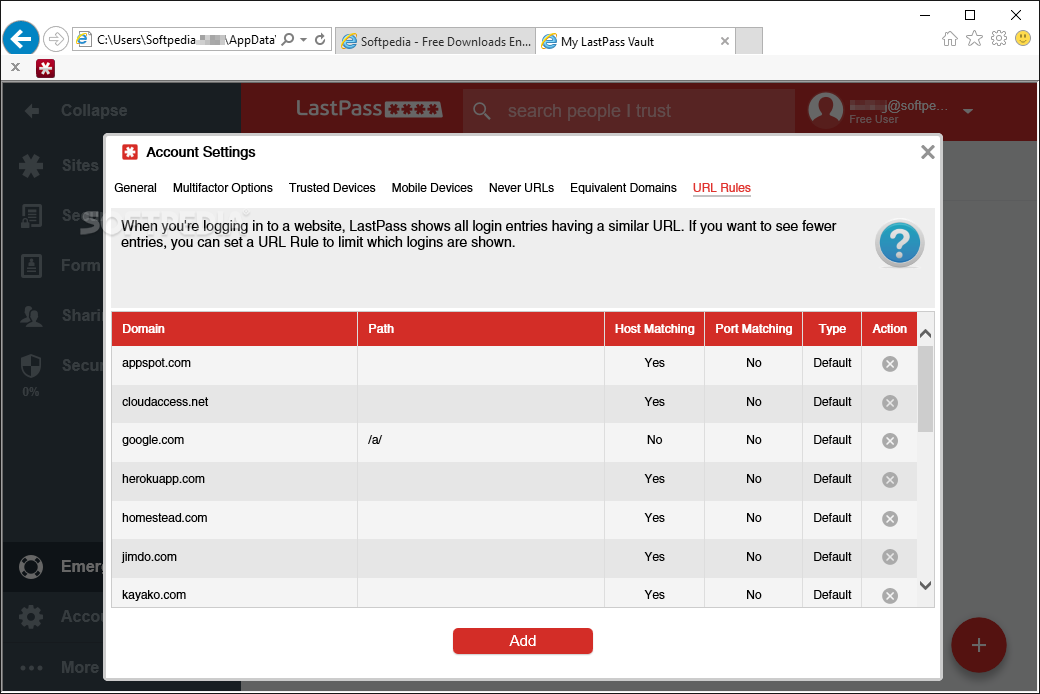1040x694 pixels.
Task: Click the search people I trust field
Action: [629, 111]
